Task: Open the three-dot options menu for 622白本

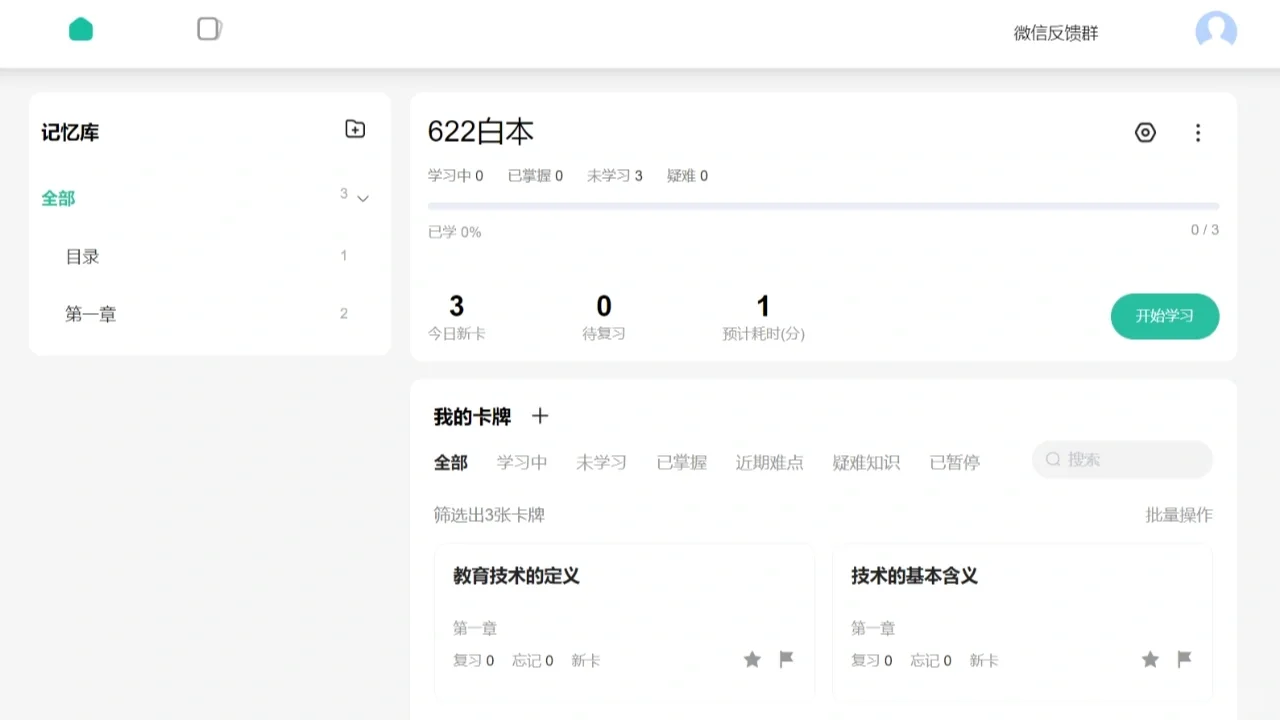Action: pos(1197,132)
